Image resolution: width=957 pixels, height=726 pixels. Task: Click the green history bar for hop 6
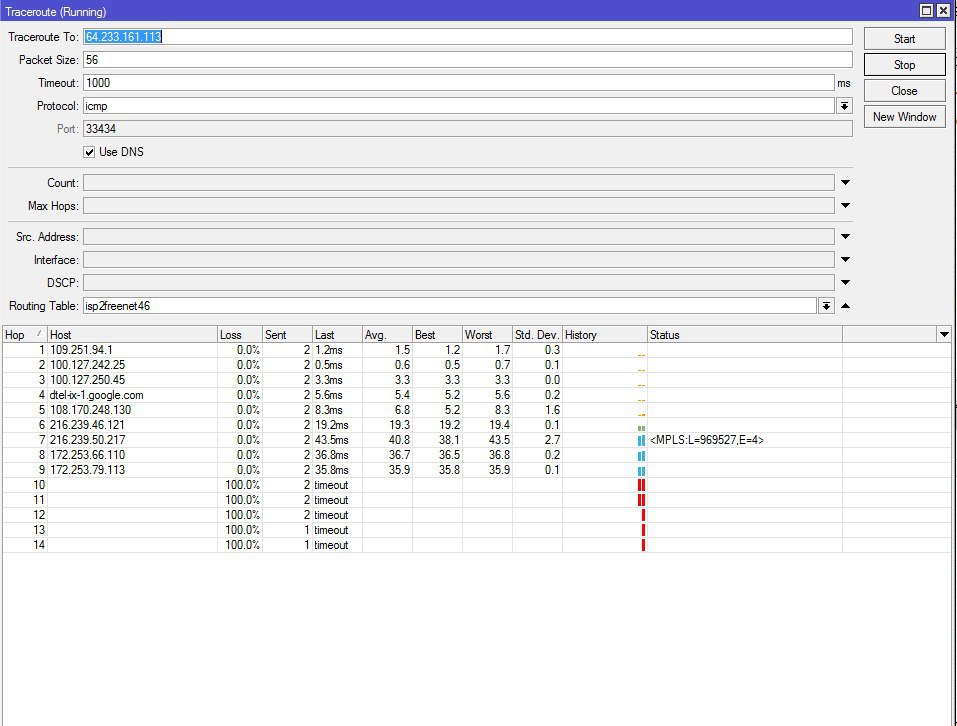point(641,428)
